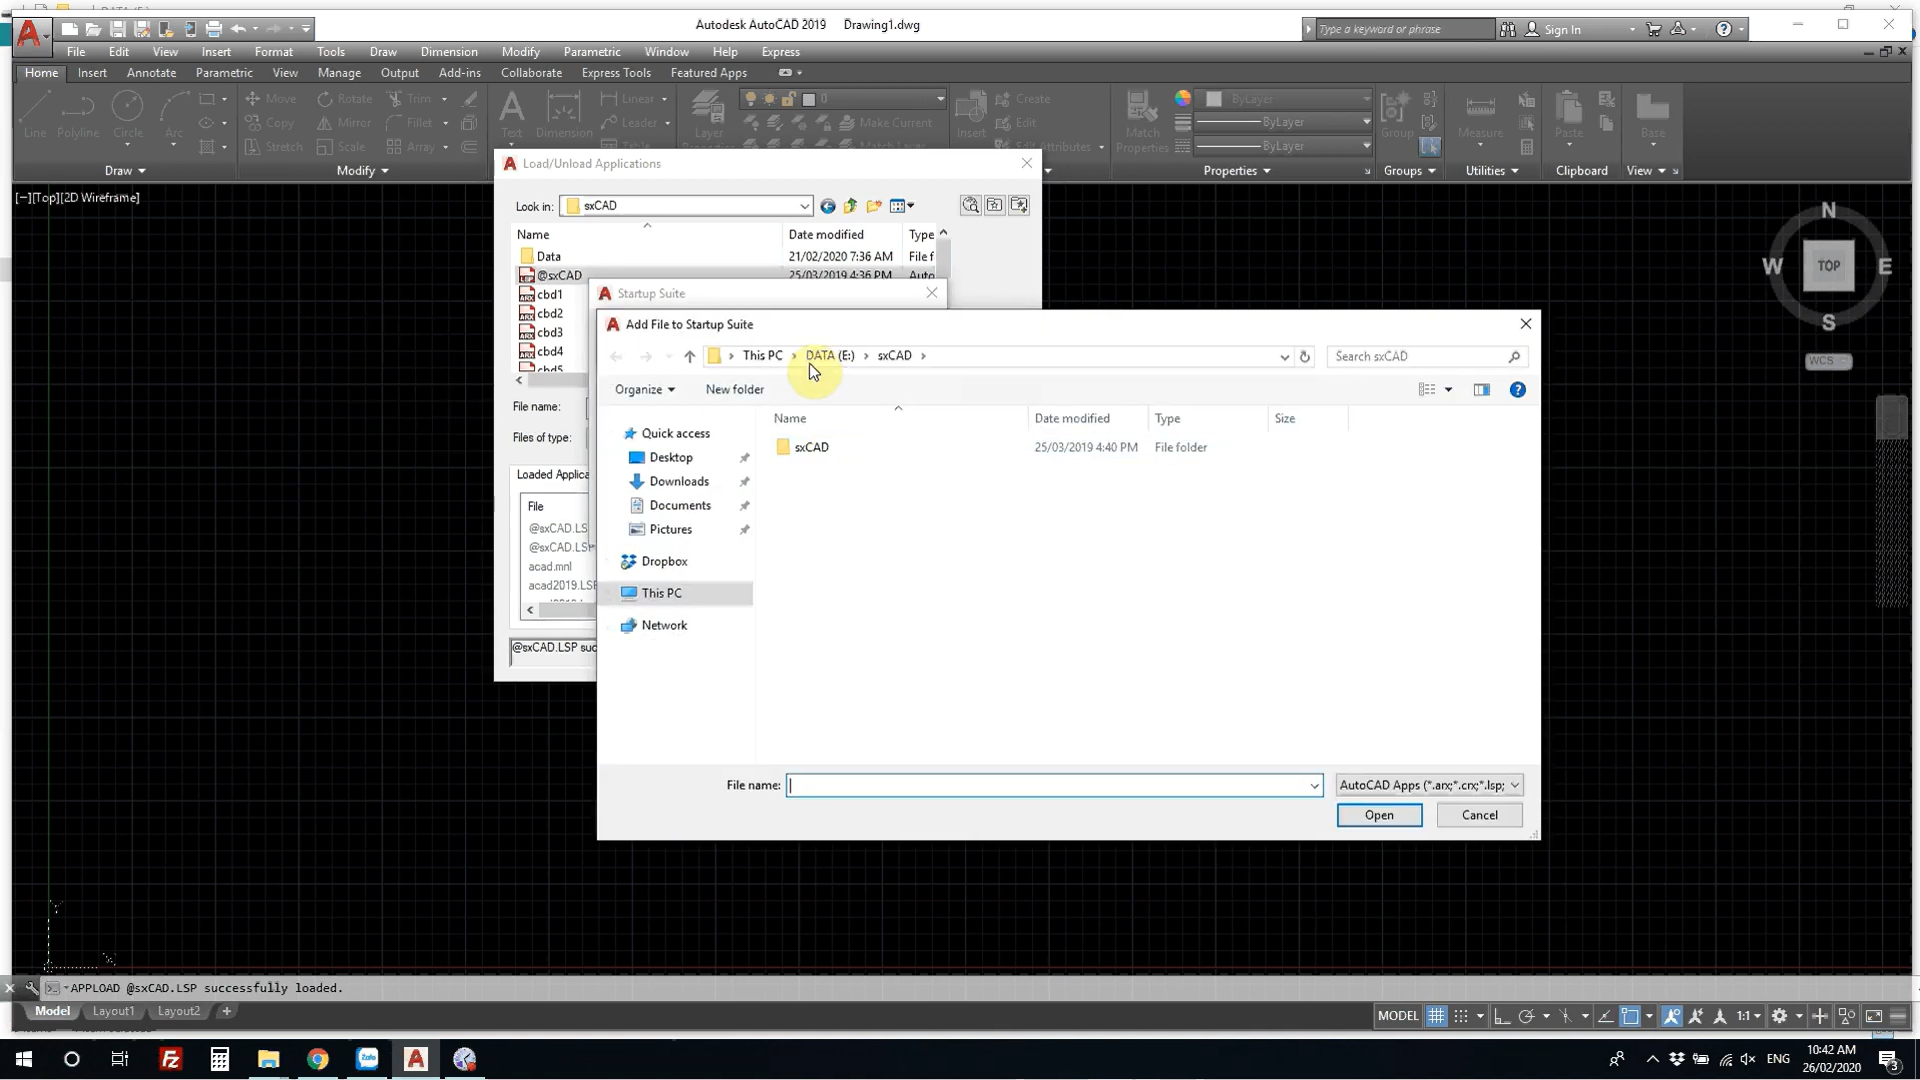The image size is (1920, 1080).
Task: Toggle annotation auto-scale in status bar
Action: click(1696, 1016)
